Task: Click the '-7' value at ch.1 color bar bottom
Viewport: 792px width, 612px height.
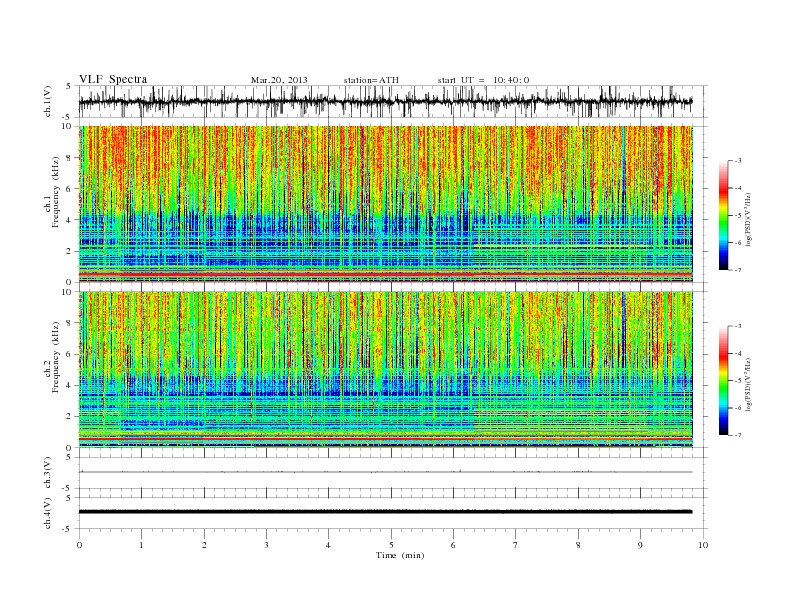Action: click(738, 270)
